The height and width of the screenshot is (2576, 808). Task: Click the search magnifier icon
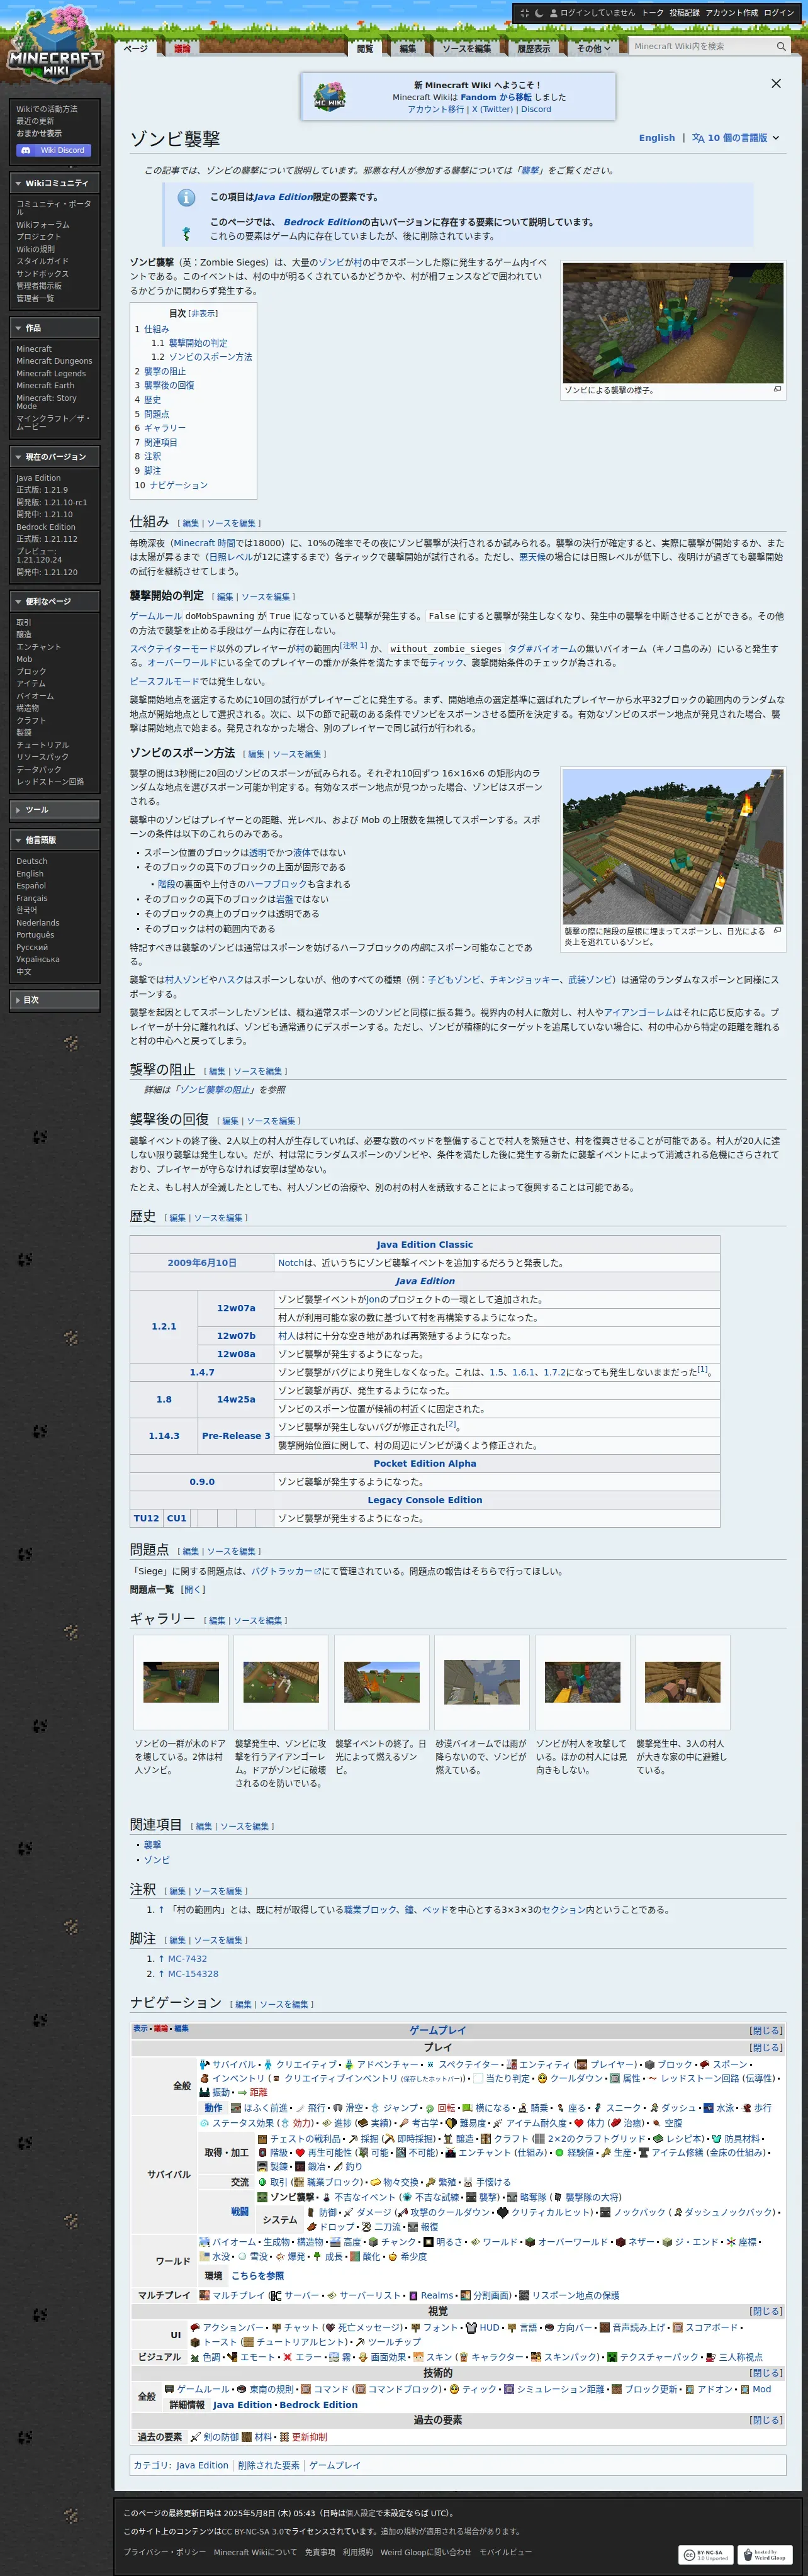point(781,46)
